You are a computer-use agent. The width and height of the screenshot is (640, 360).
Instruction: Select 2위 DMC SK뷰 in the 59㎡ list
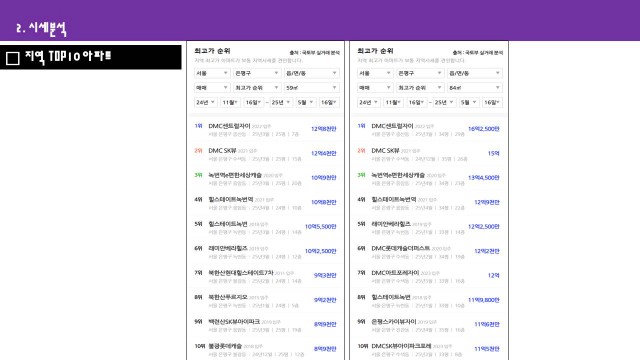pyautogui.click(x=266, y=154)
